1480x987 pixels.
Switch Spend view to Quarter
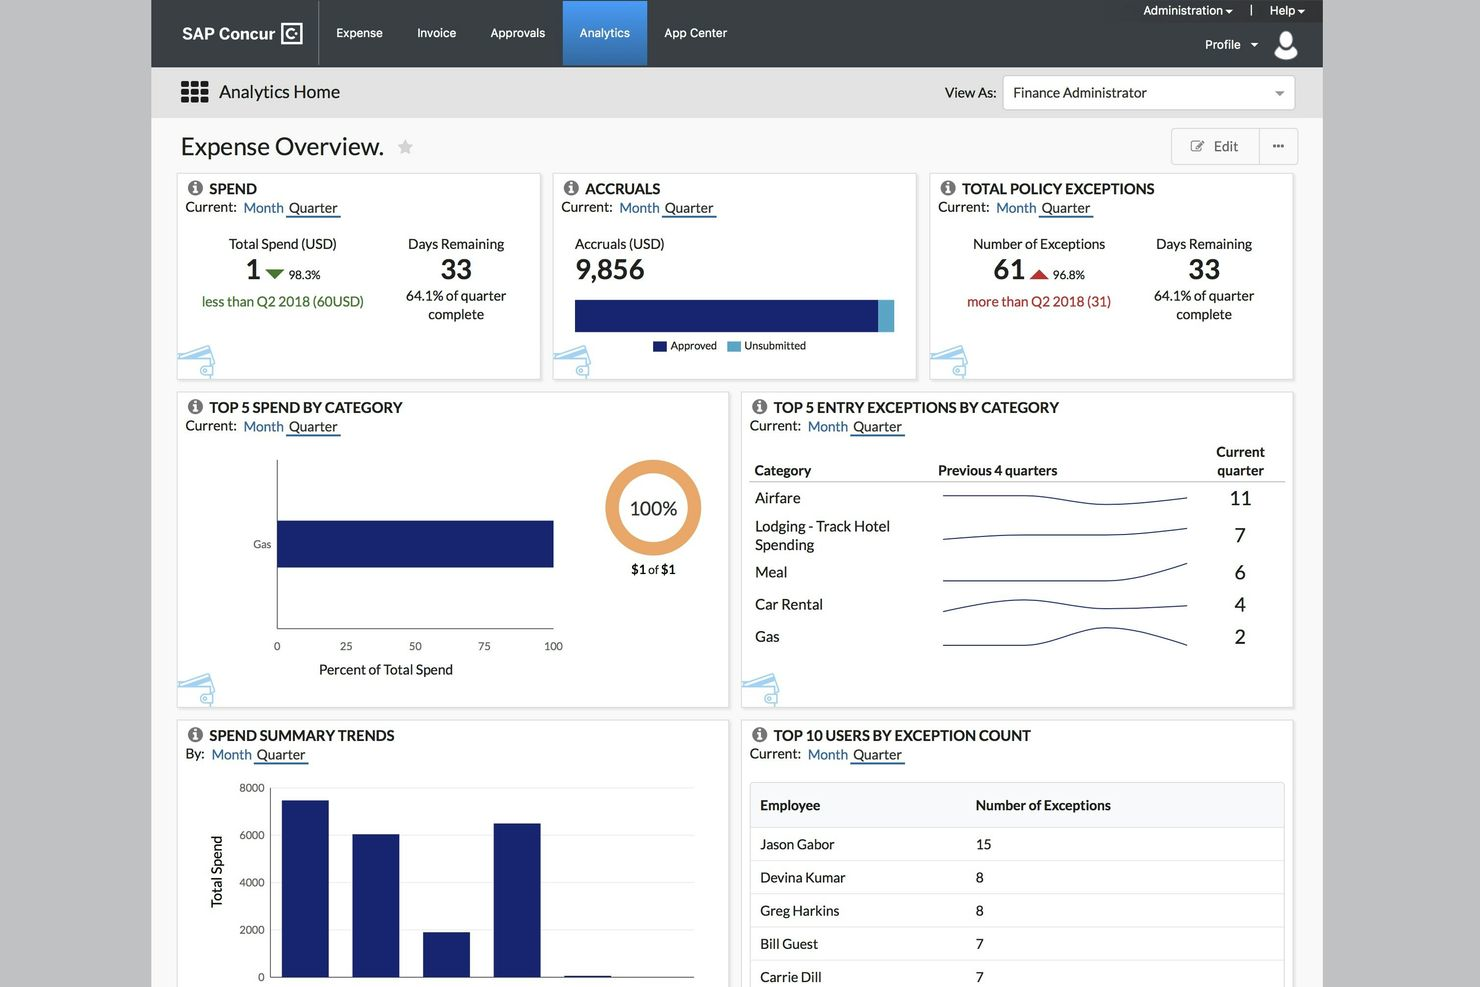coord(313,207)
